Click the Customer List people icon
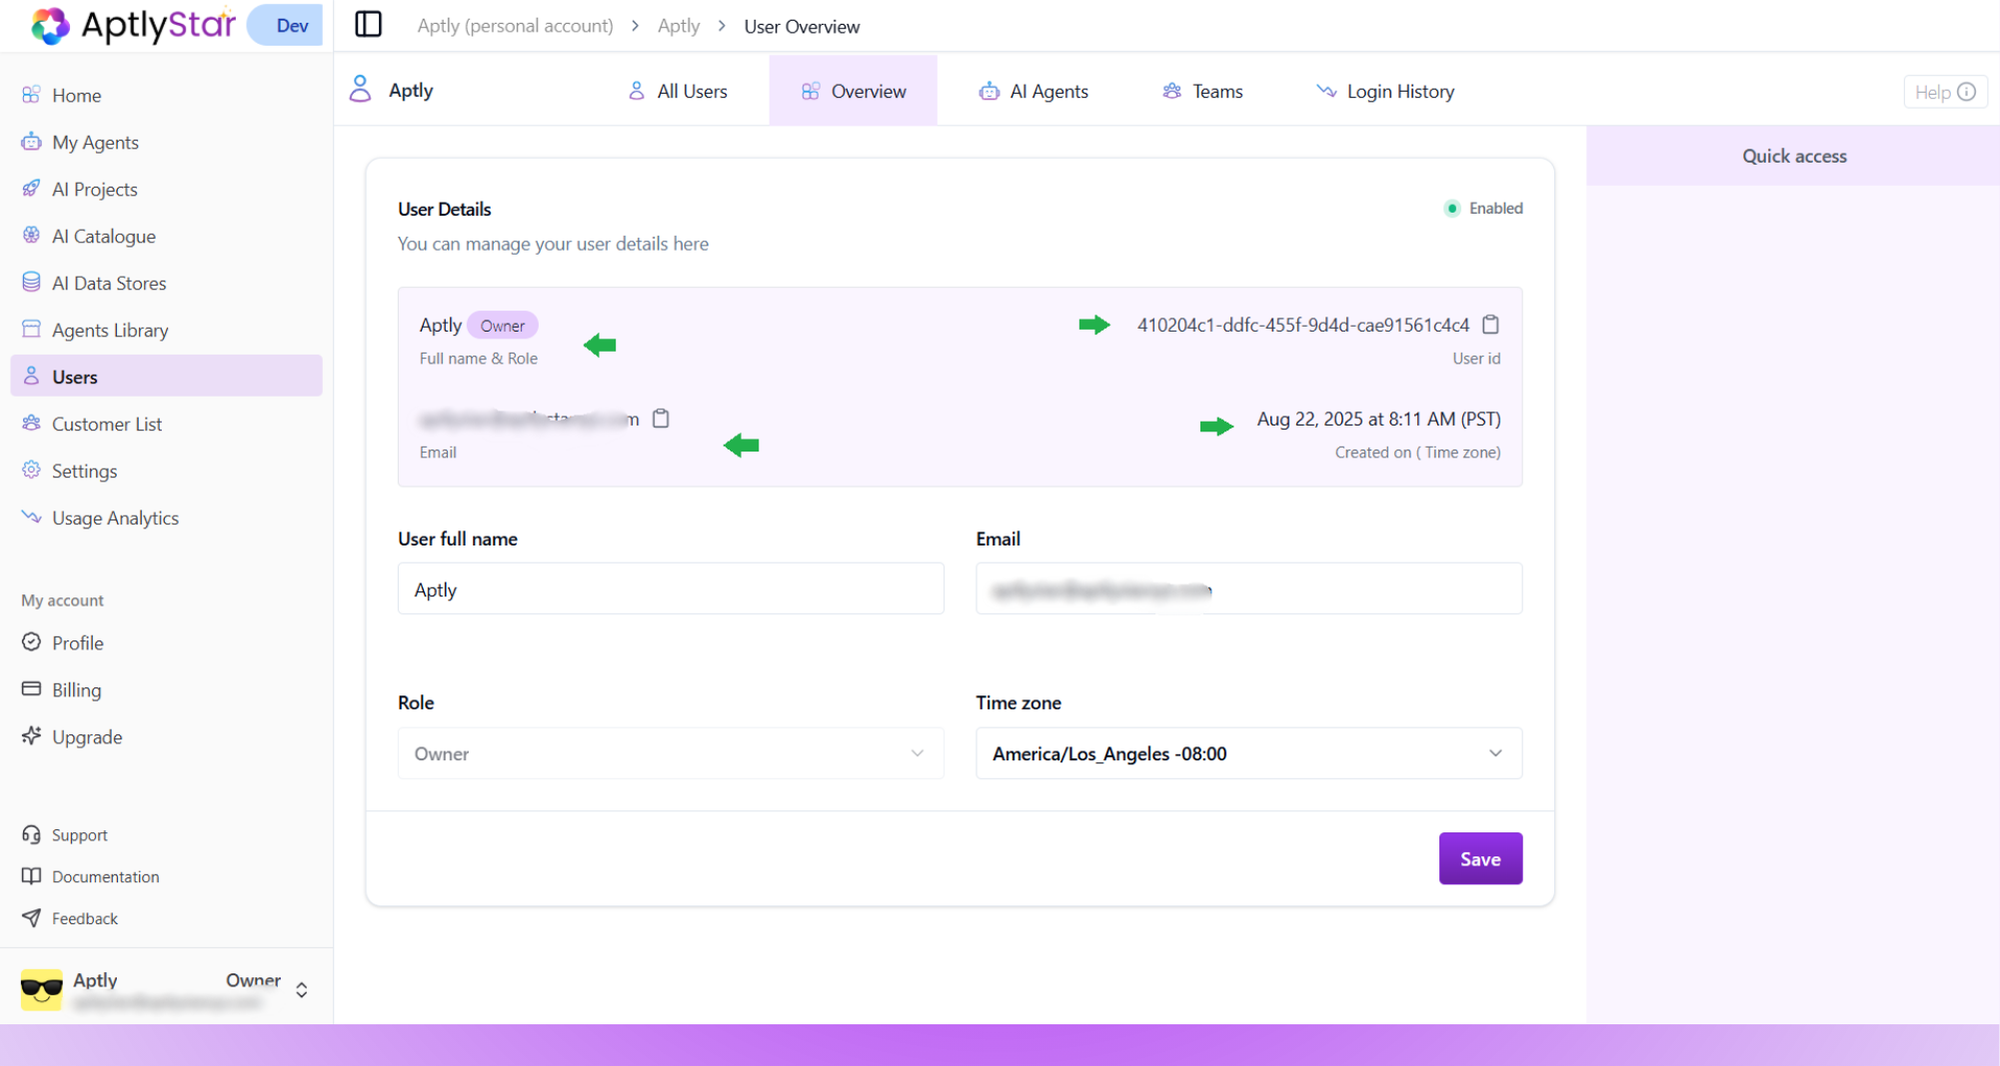2000x1066 pixels. point(31,424)
